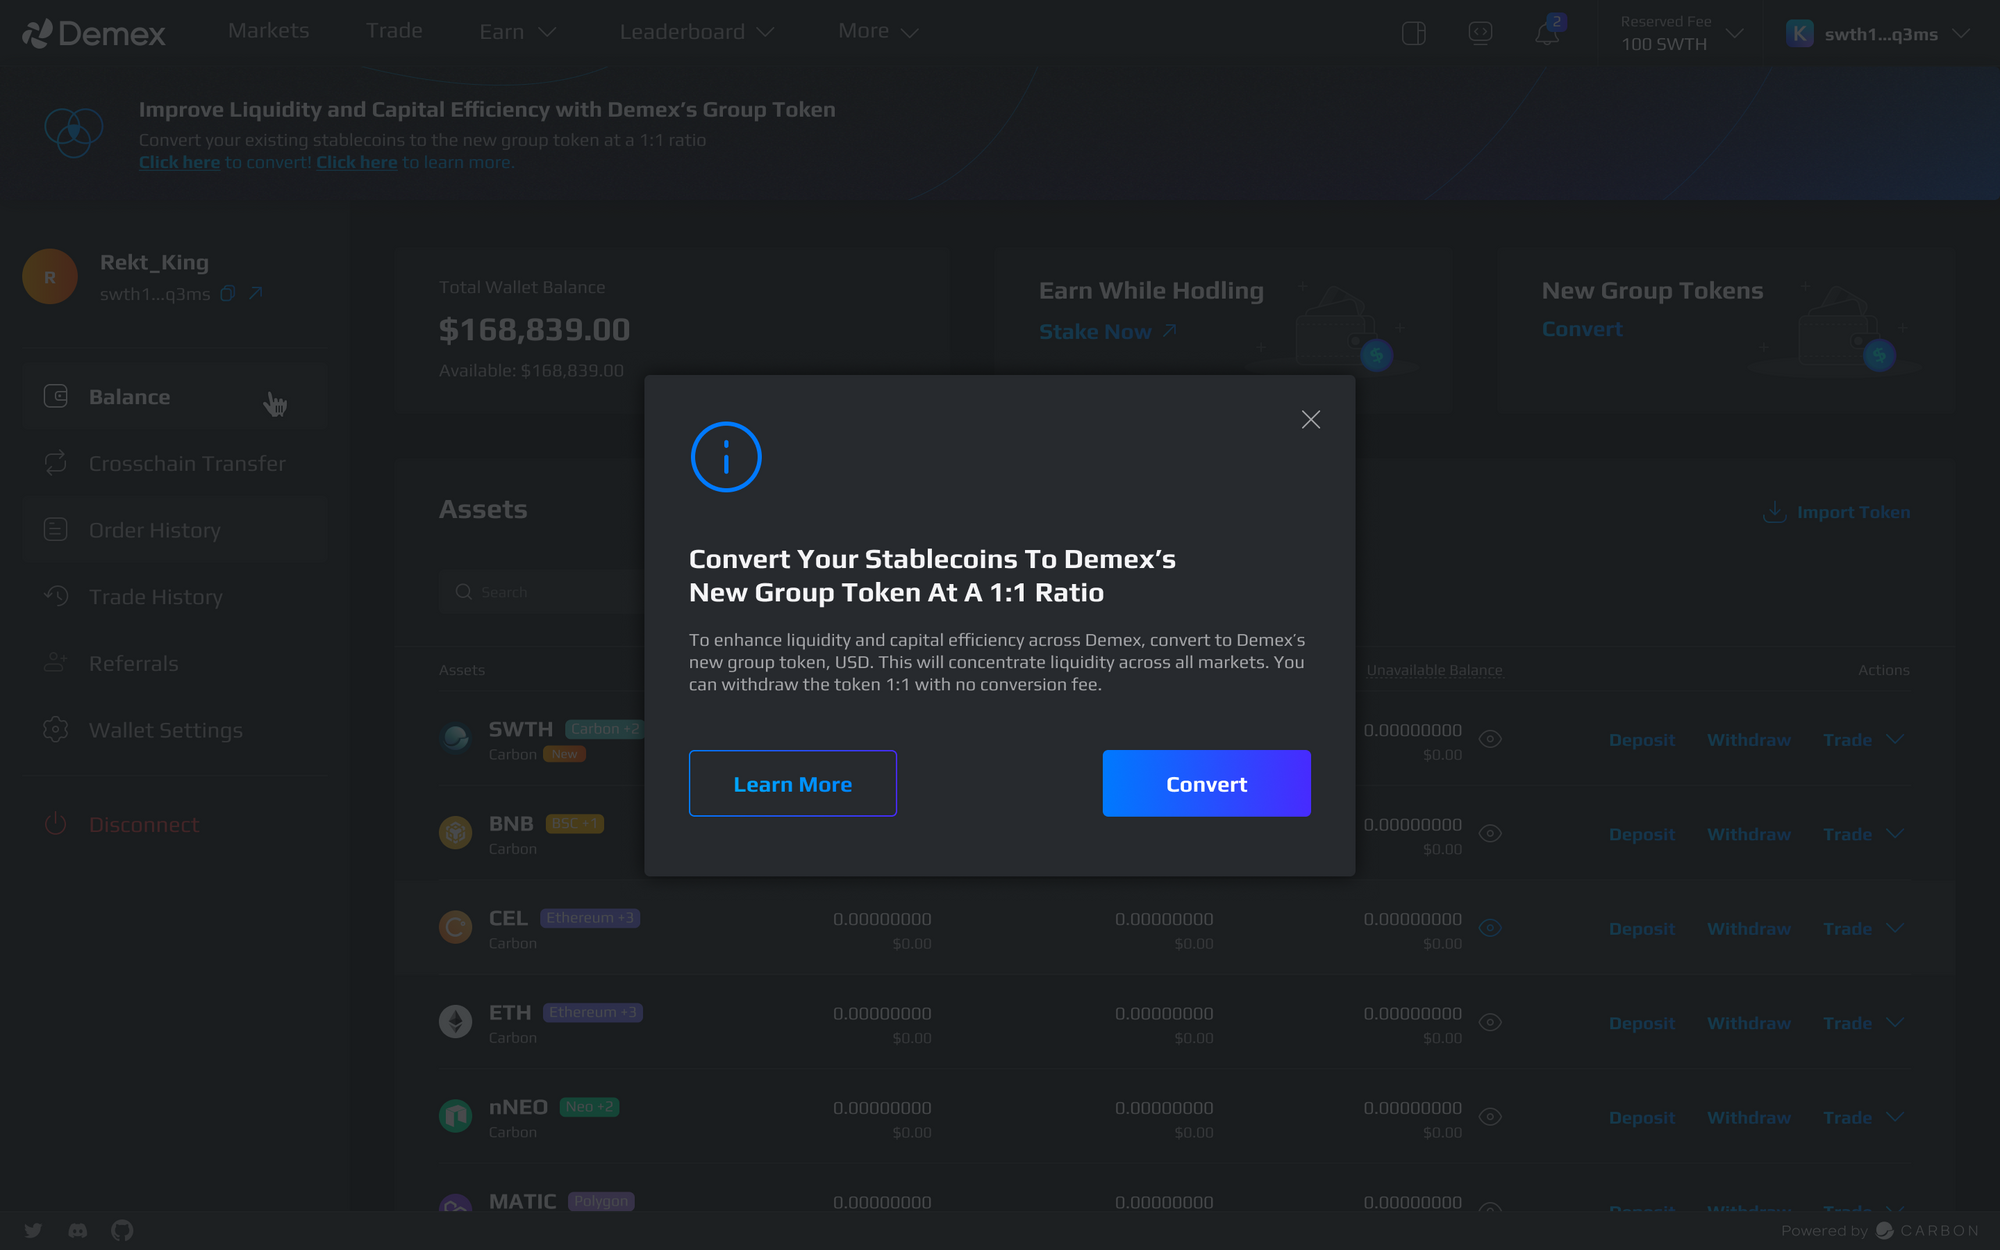Open the notifications bell icon
This screenshot has height=1250, width=2000.
[x=1547, y=33]
